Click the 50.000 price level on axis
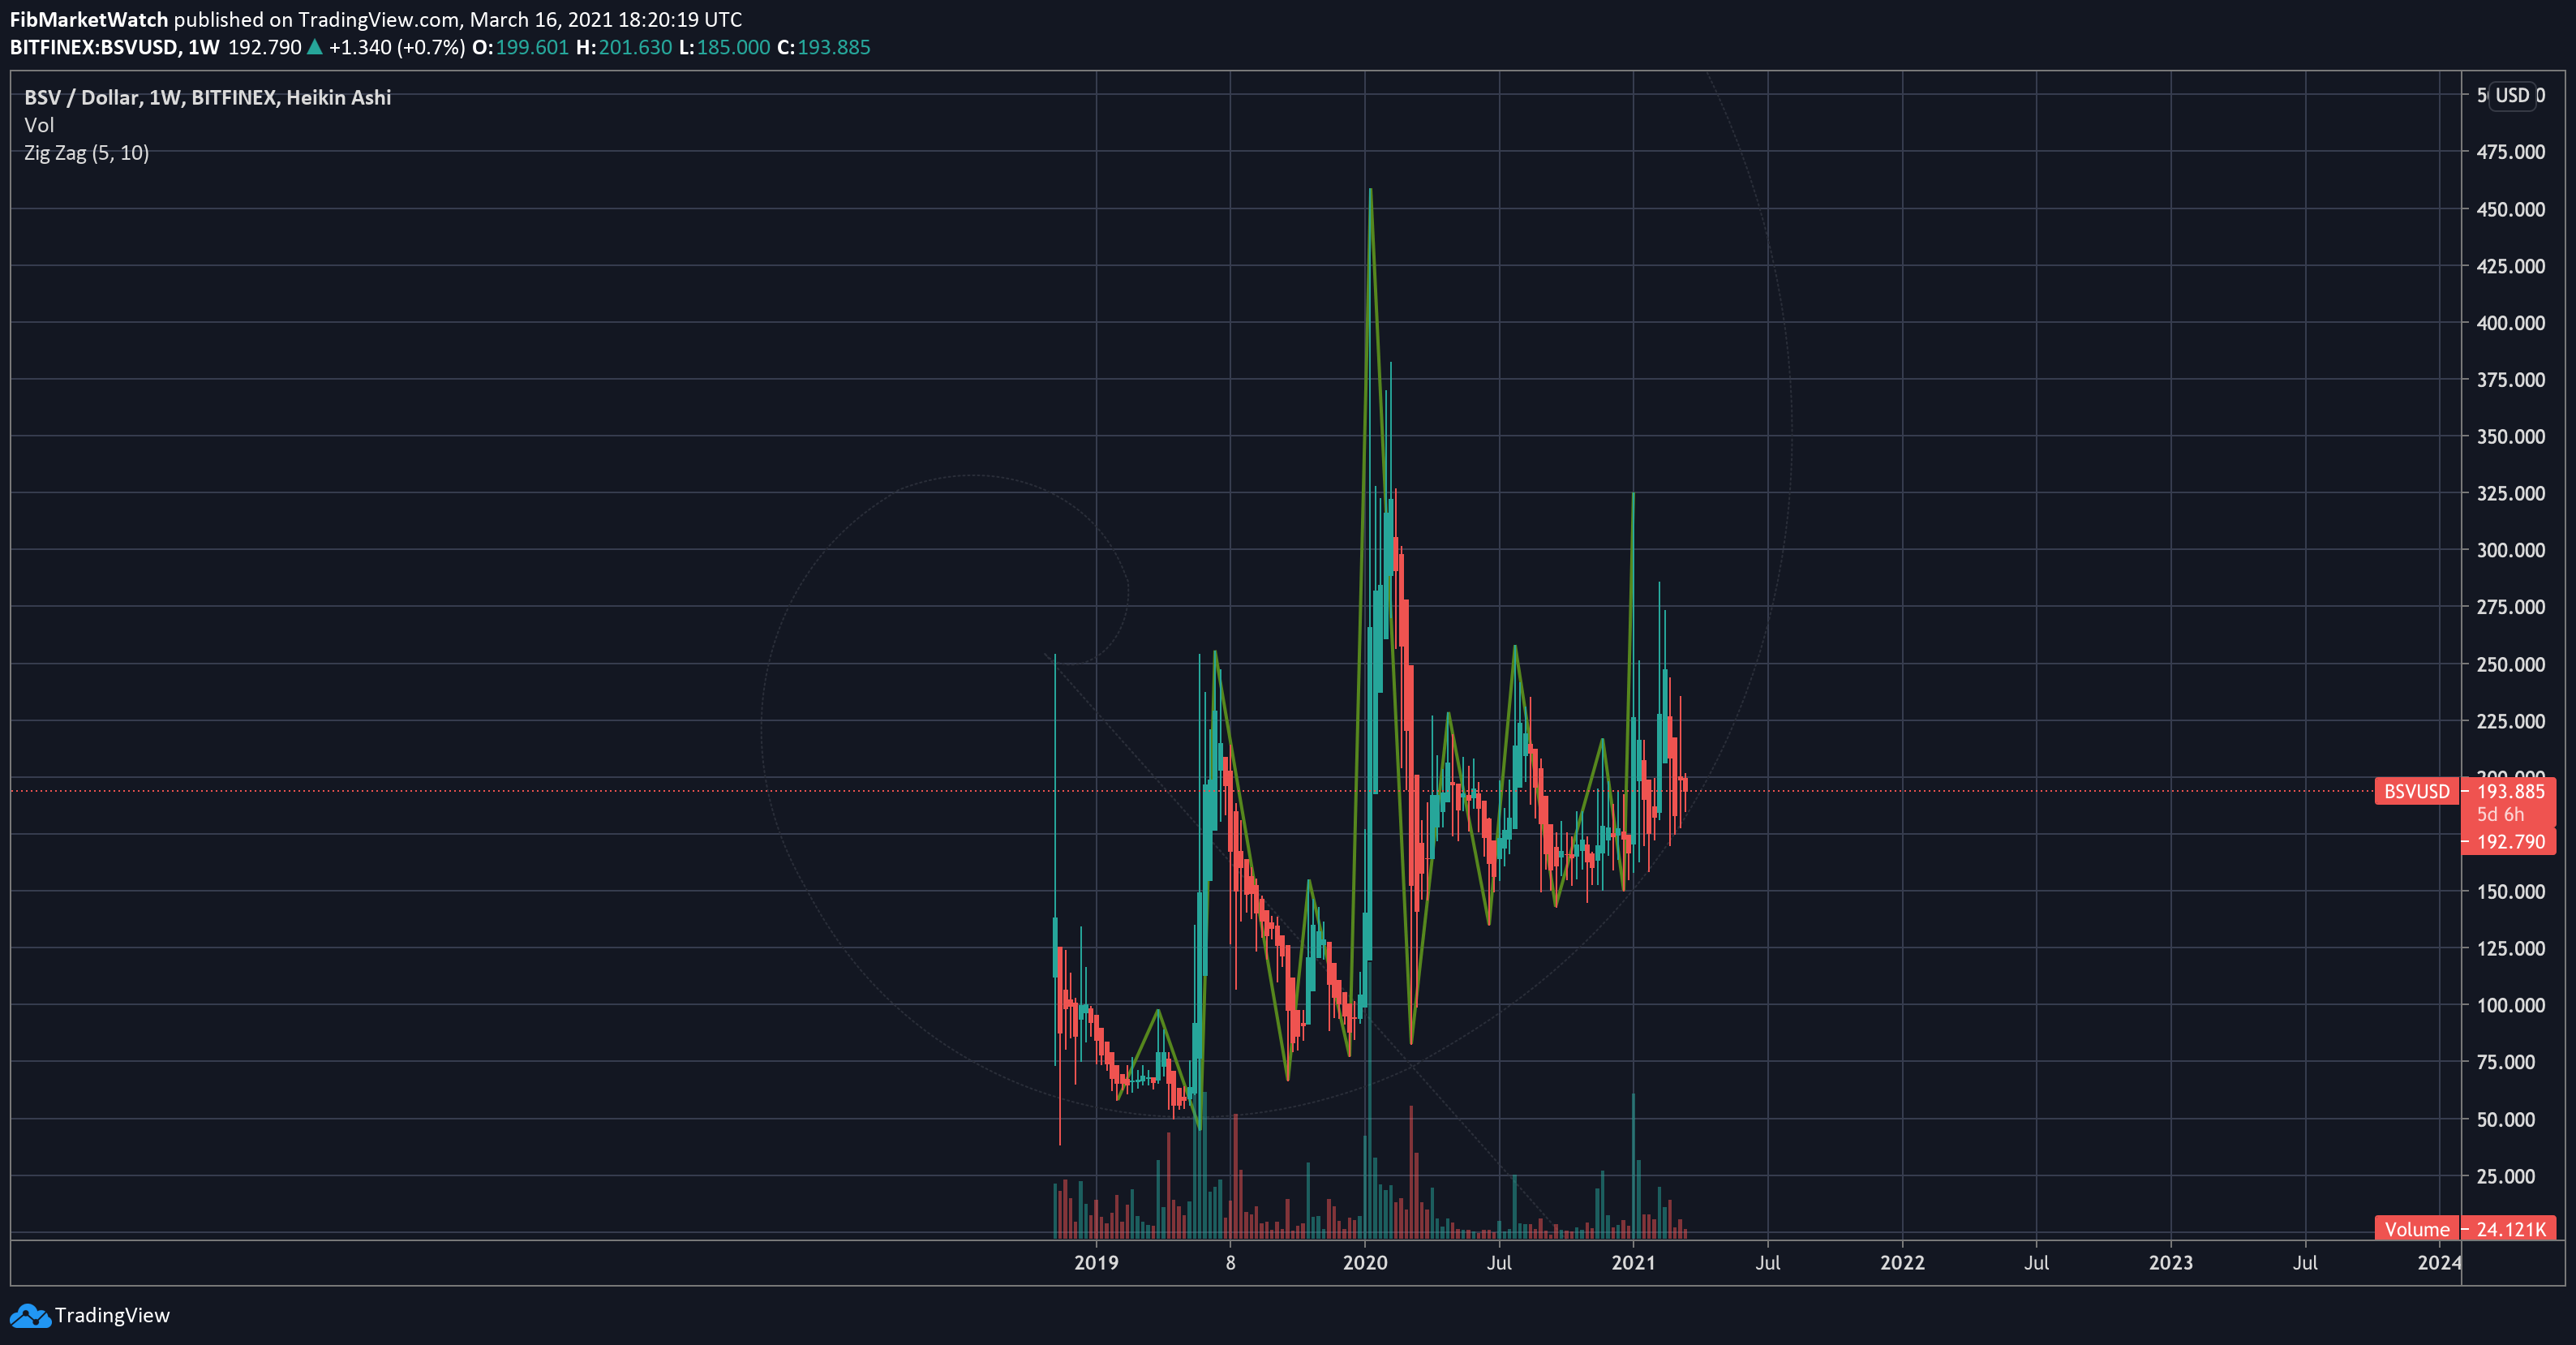 (2506, 1119)
